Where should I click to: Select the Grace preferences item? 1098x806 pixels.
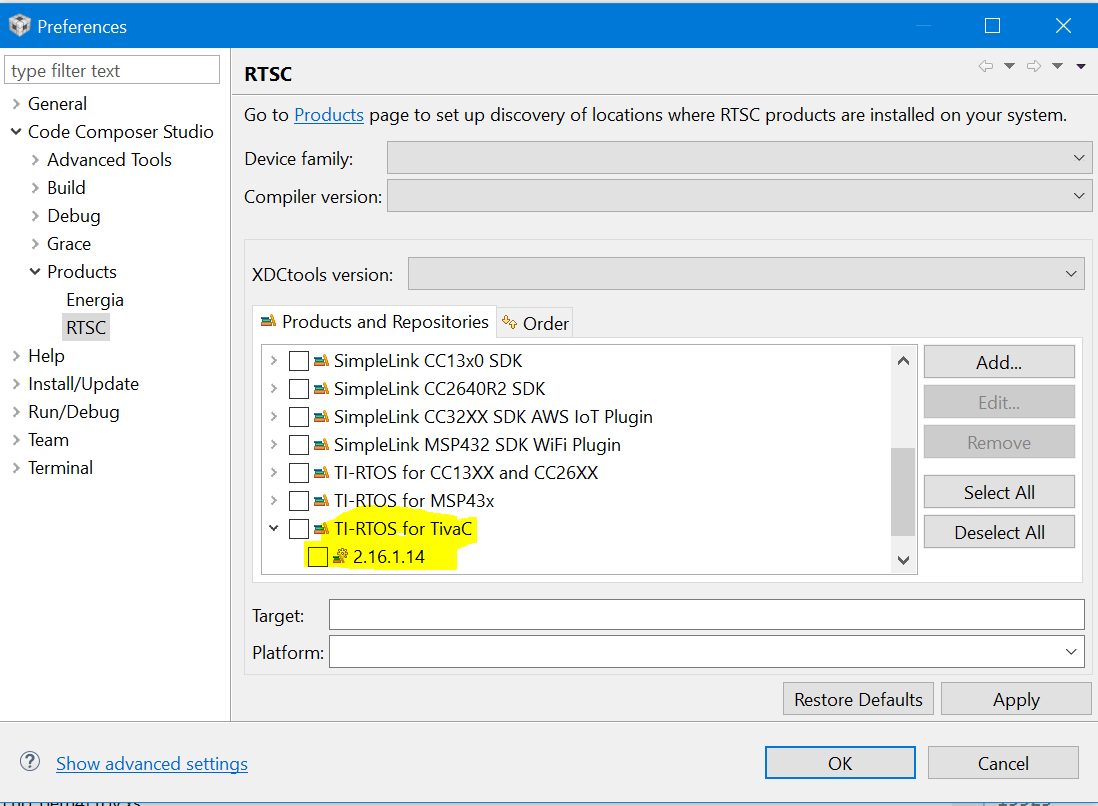(x=69, y=244)
